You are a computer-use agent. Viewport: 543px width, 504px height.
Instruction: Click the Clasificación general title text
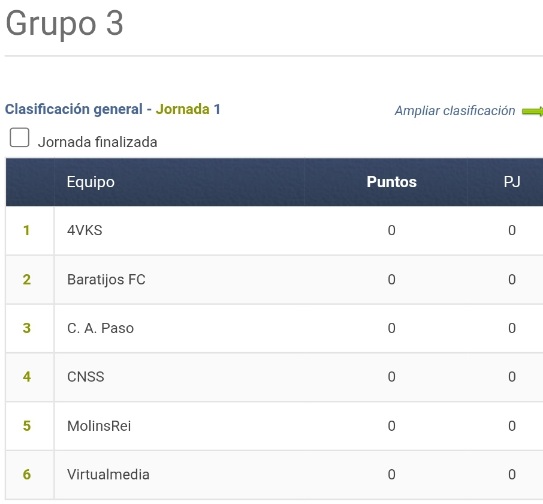74,109
